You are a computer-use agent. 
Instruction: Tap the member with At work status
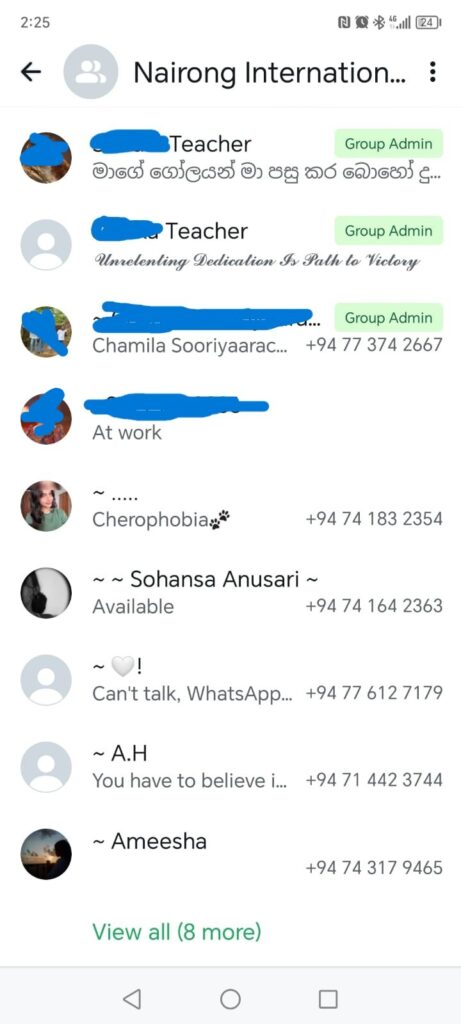click(x=230, y=419)
